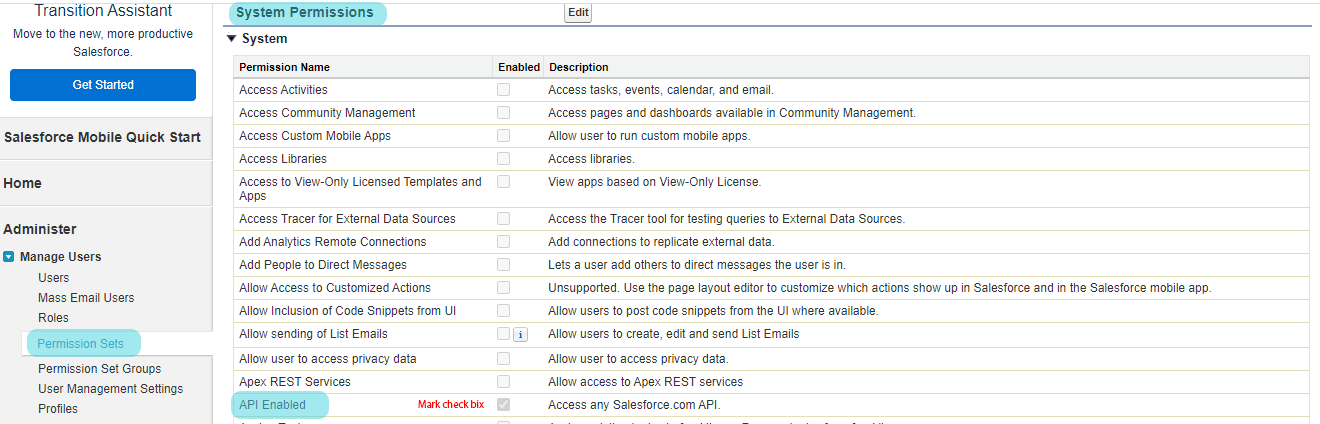This screenshot has width=1320, height=424.
Task: Tick the Access Libraries checkbox
Action: 504,159
